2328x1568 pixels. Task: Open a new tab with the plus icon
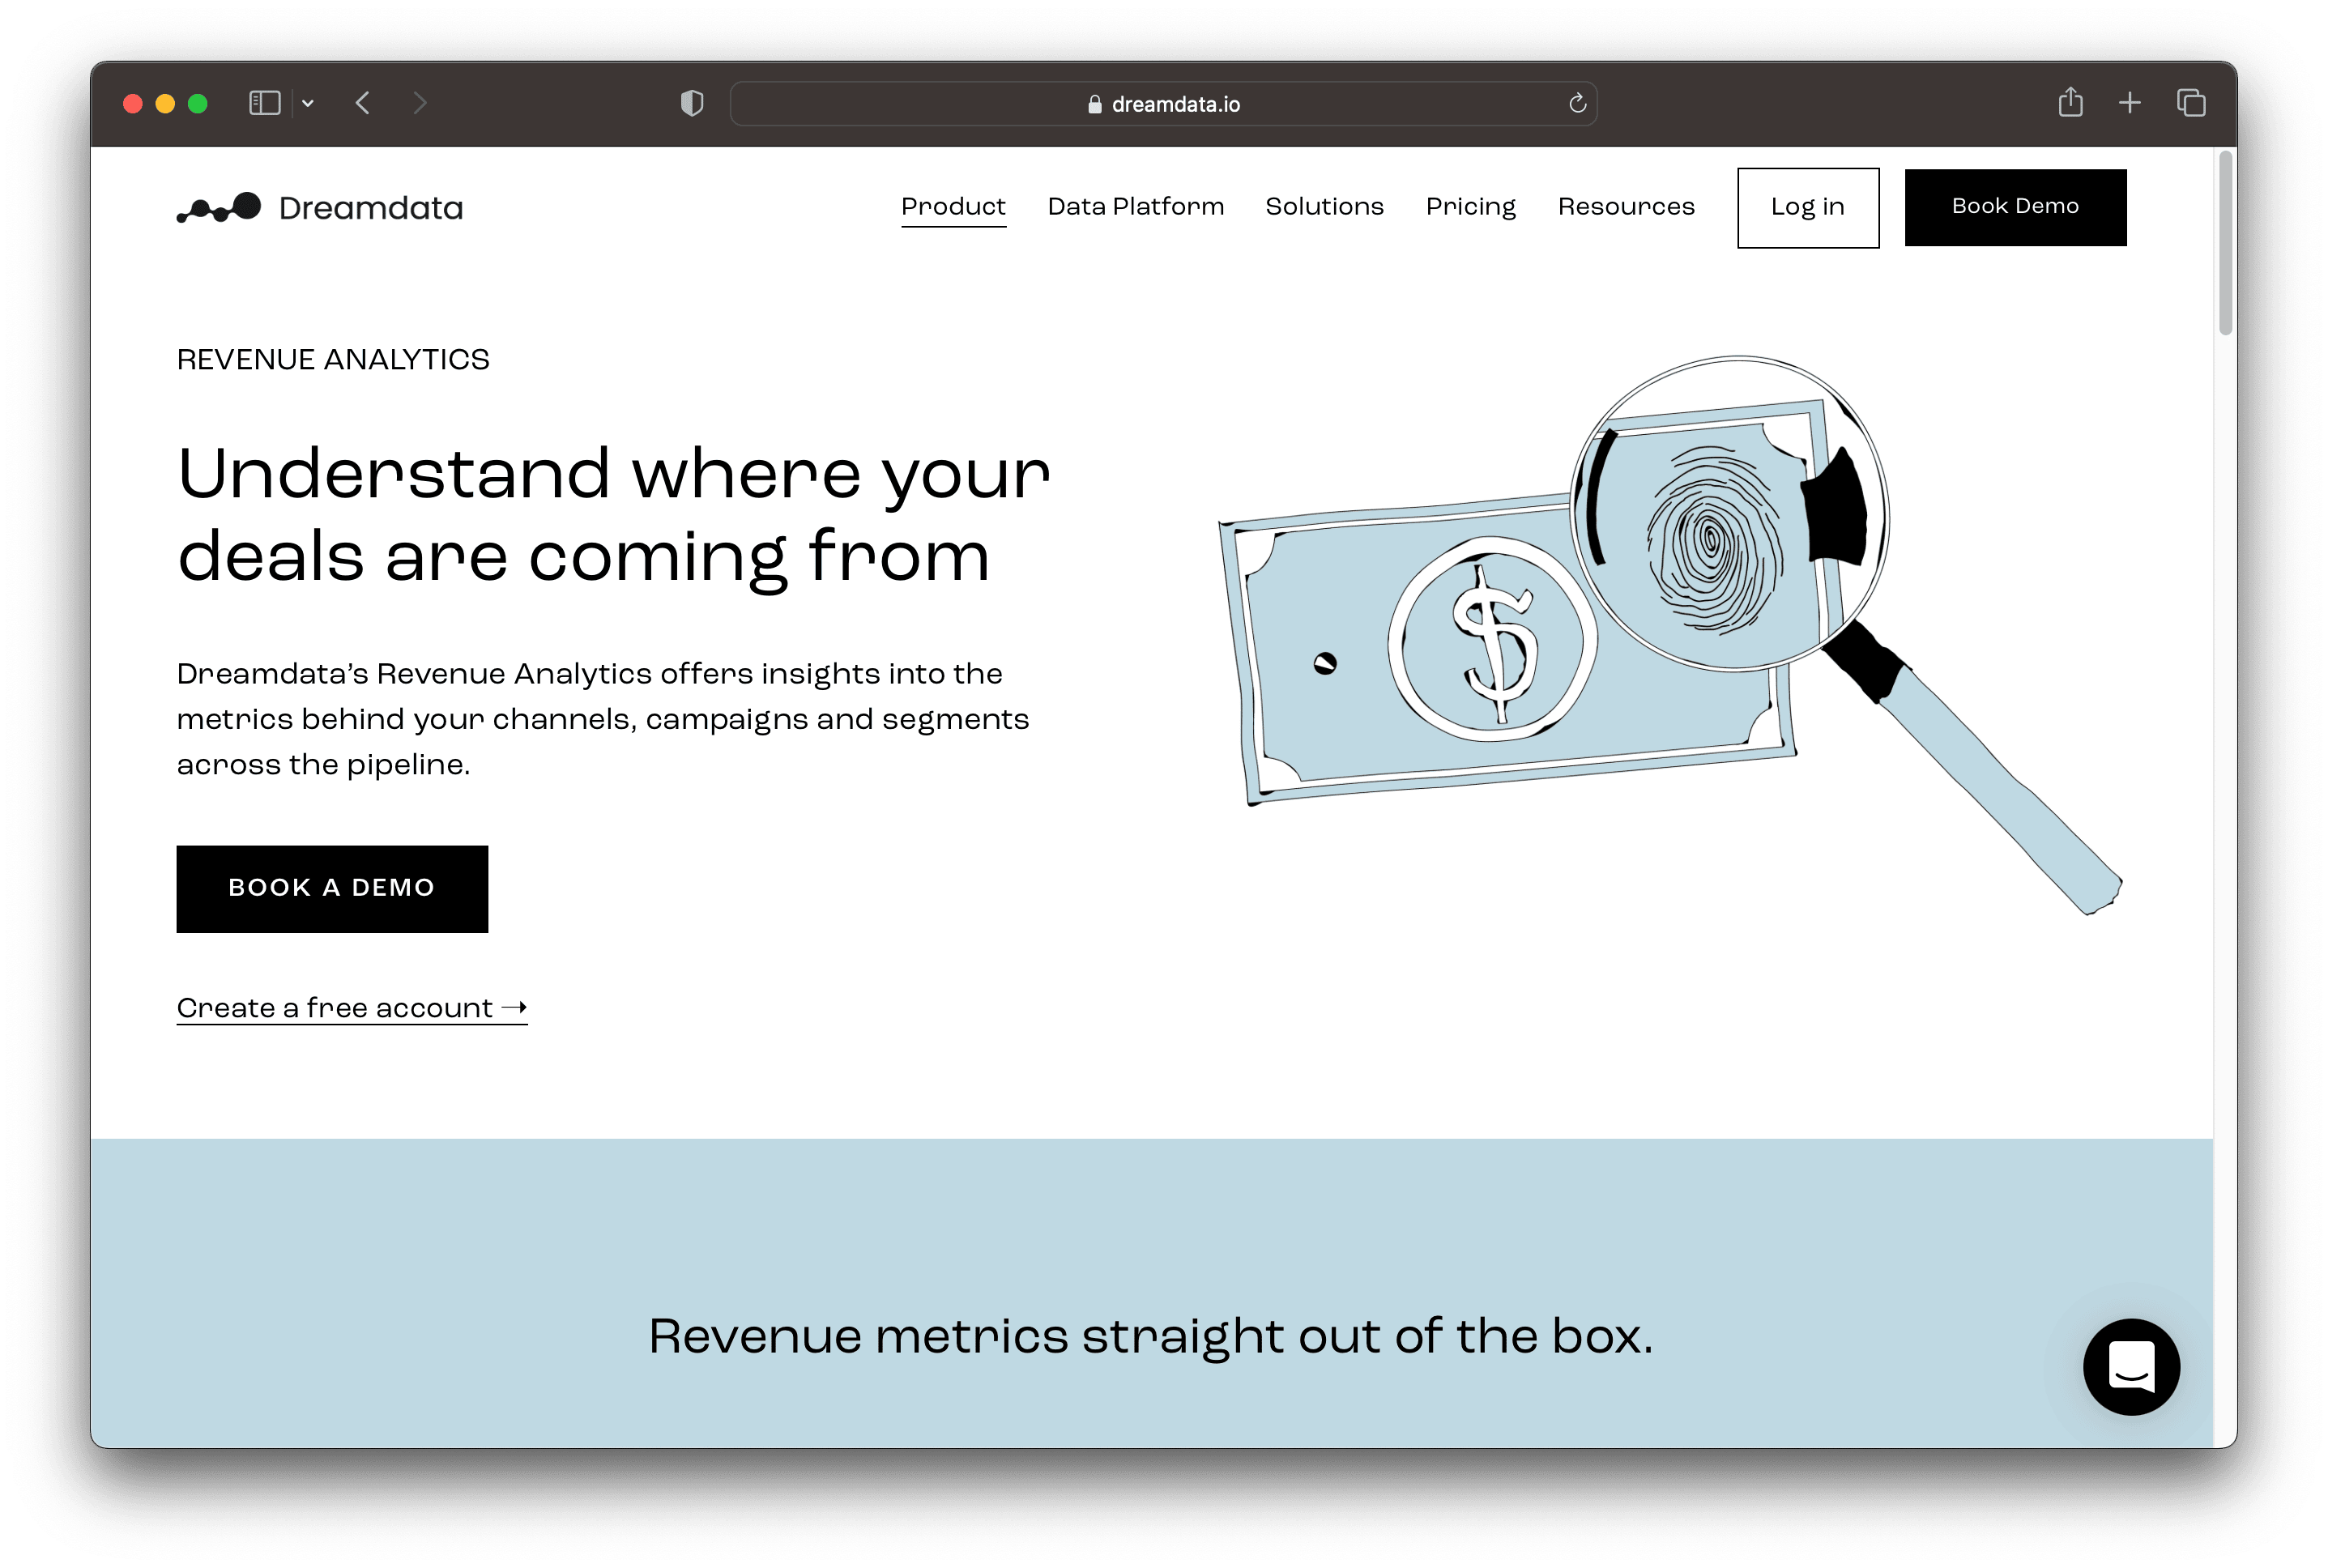point(2130,103)
